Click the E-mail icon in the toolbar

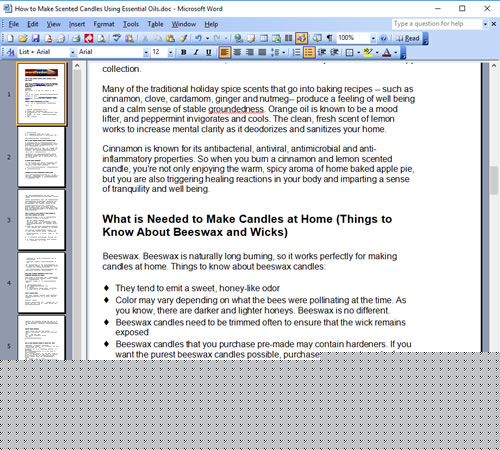click(x=61, y=38)
